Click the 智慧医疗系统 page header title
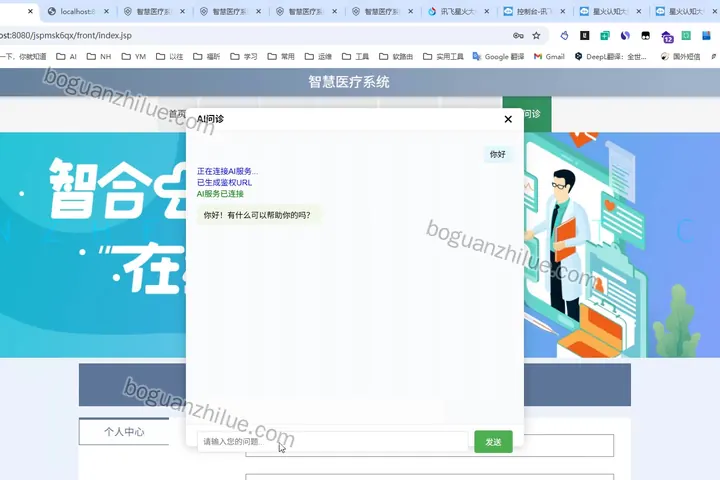This screenshot has width=720, height=480. pos(349,82)
